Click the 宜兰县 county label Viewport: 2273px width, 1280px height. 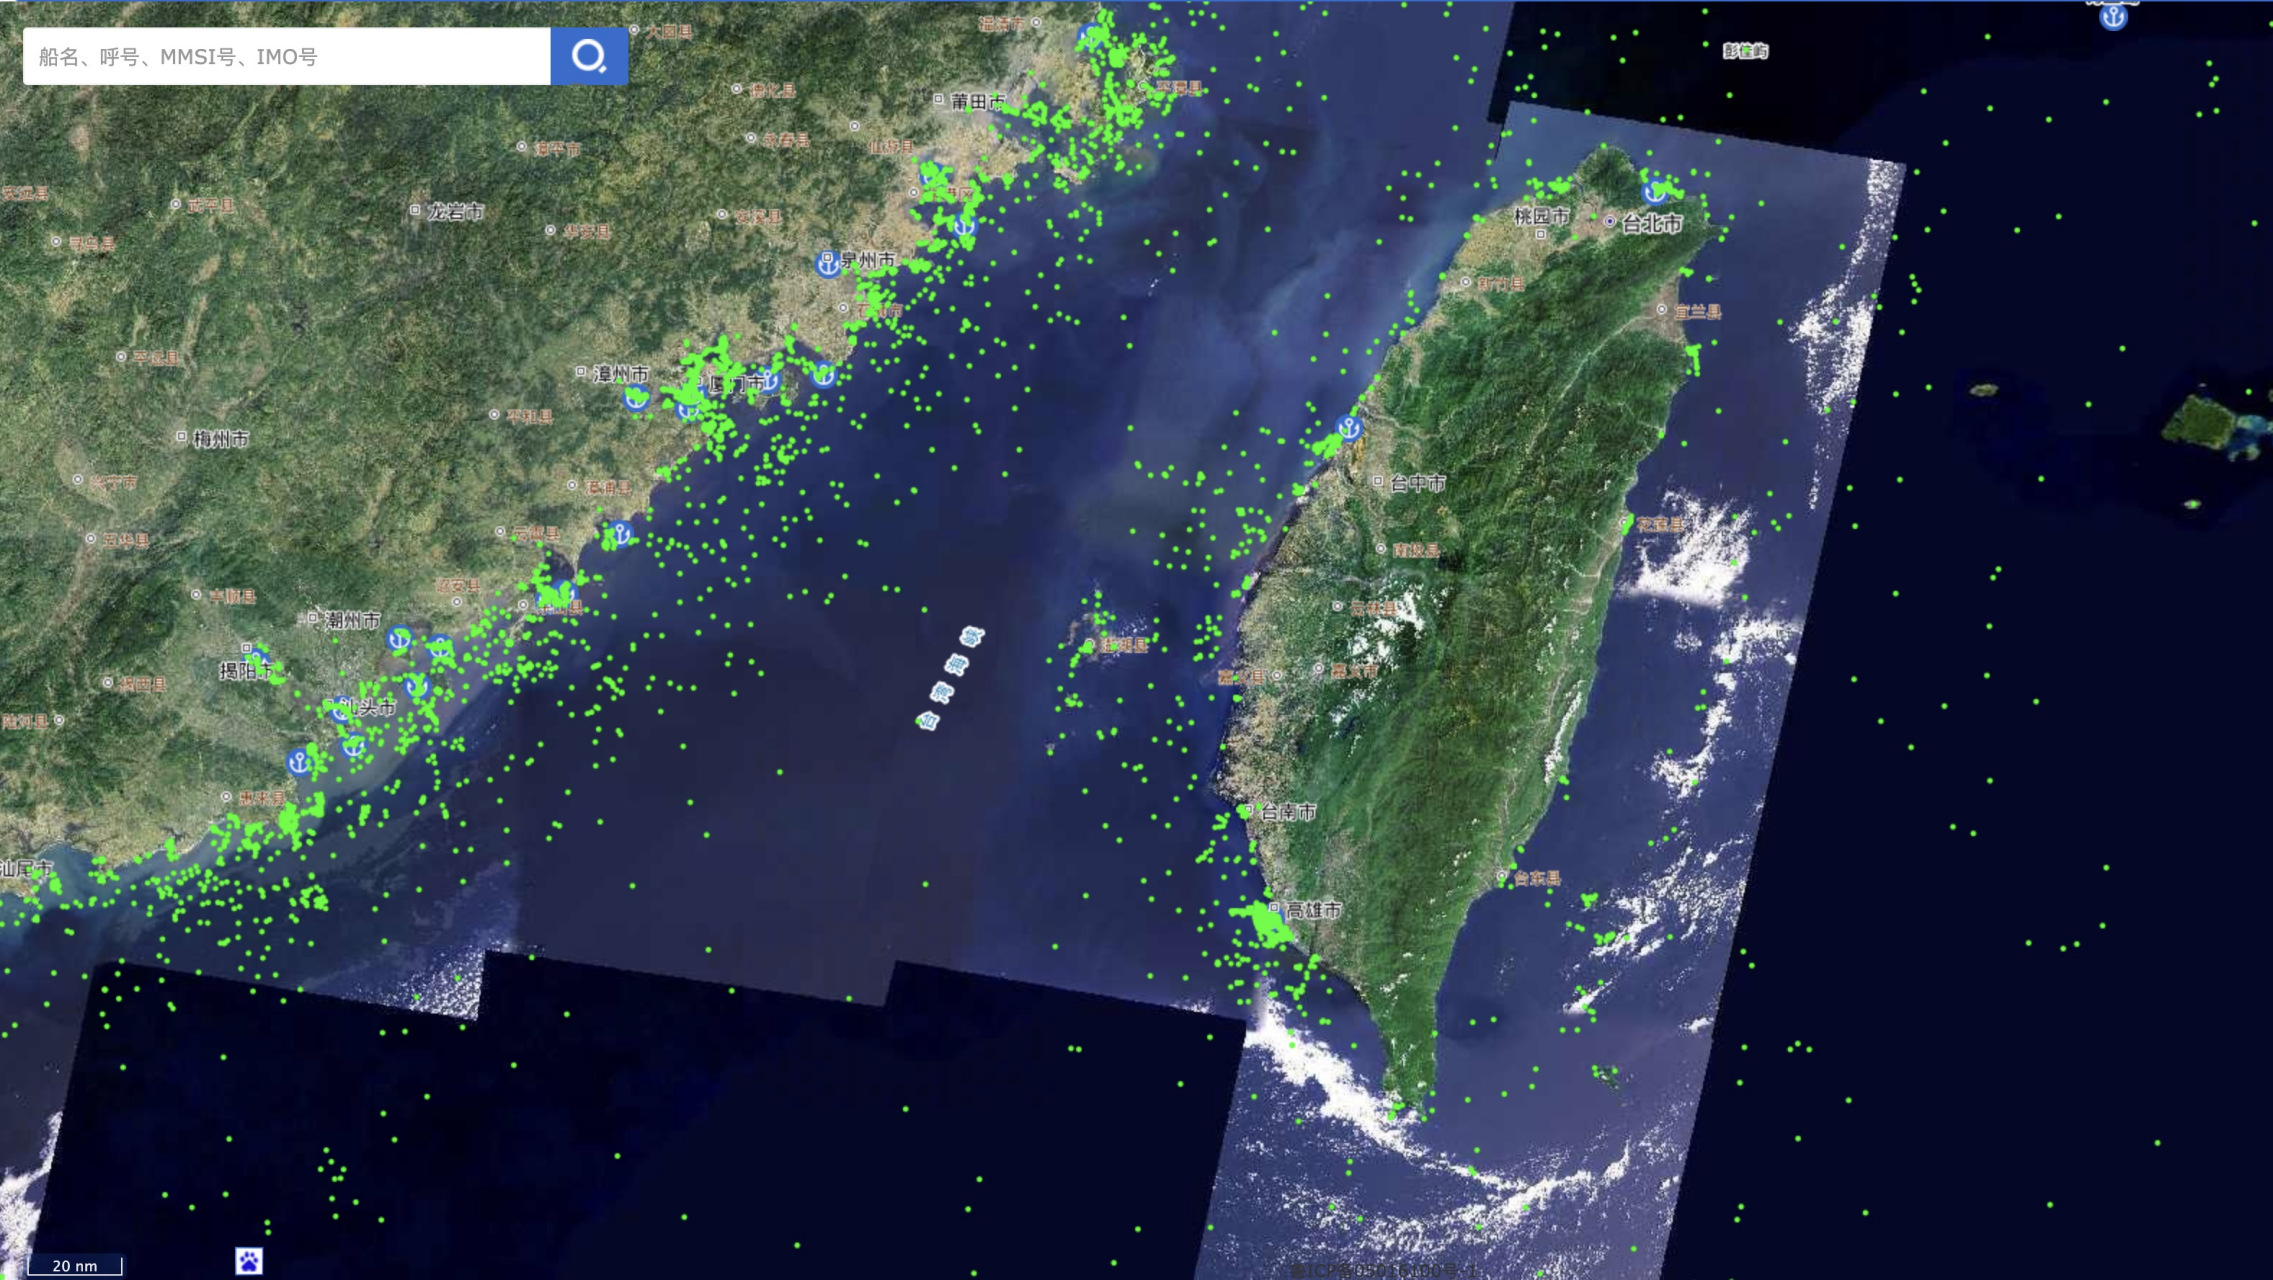coord(1698,312)
